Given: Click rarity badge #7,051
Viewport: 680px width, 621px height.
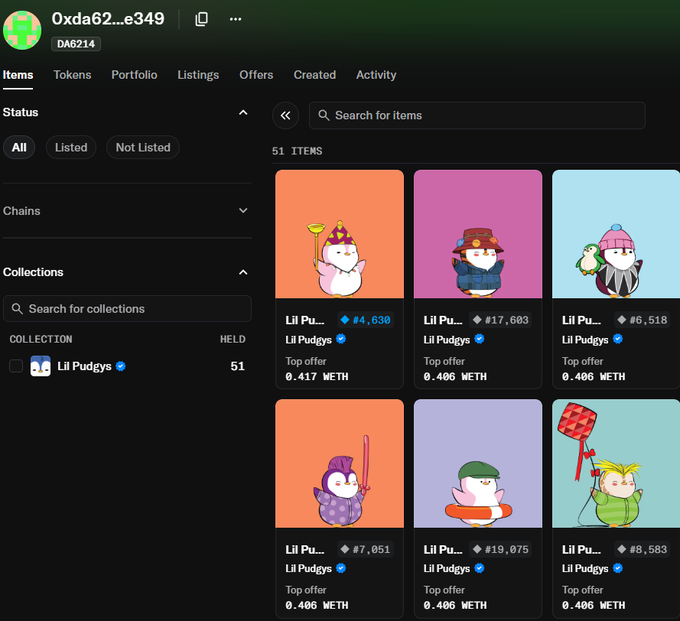Looking at the screenshot, I should (366, 549).
